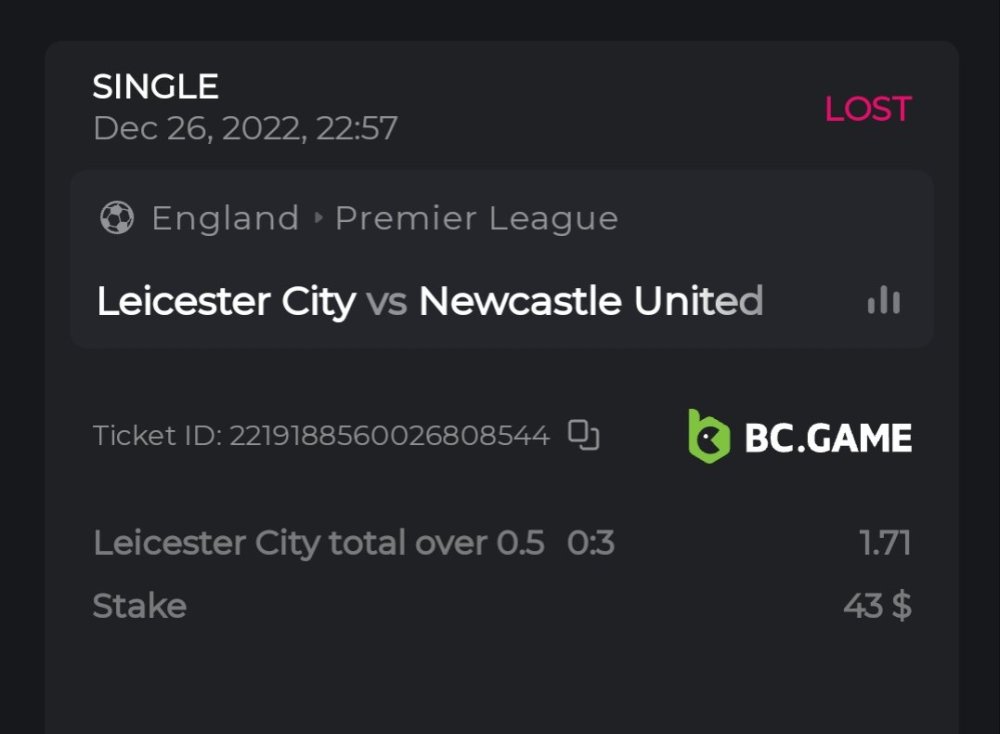Click the 1.71 odds value

pyautogui.click(x=884, y=543)
